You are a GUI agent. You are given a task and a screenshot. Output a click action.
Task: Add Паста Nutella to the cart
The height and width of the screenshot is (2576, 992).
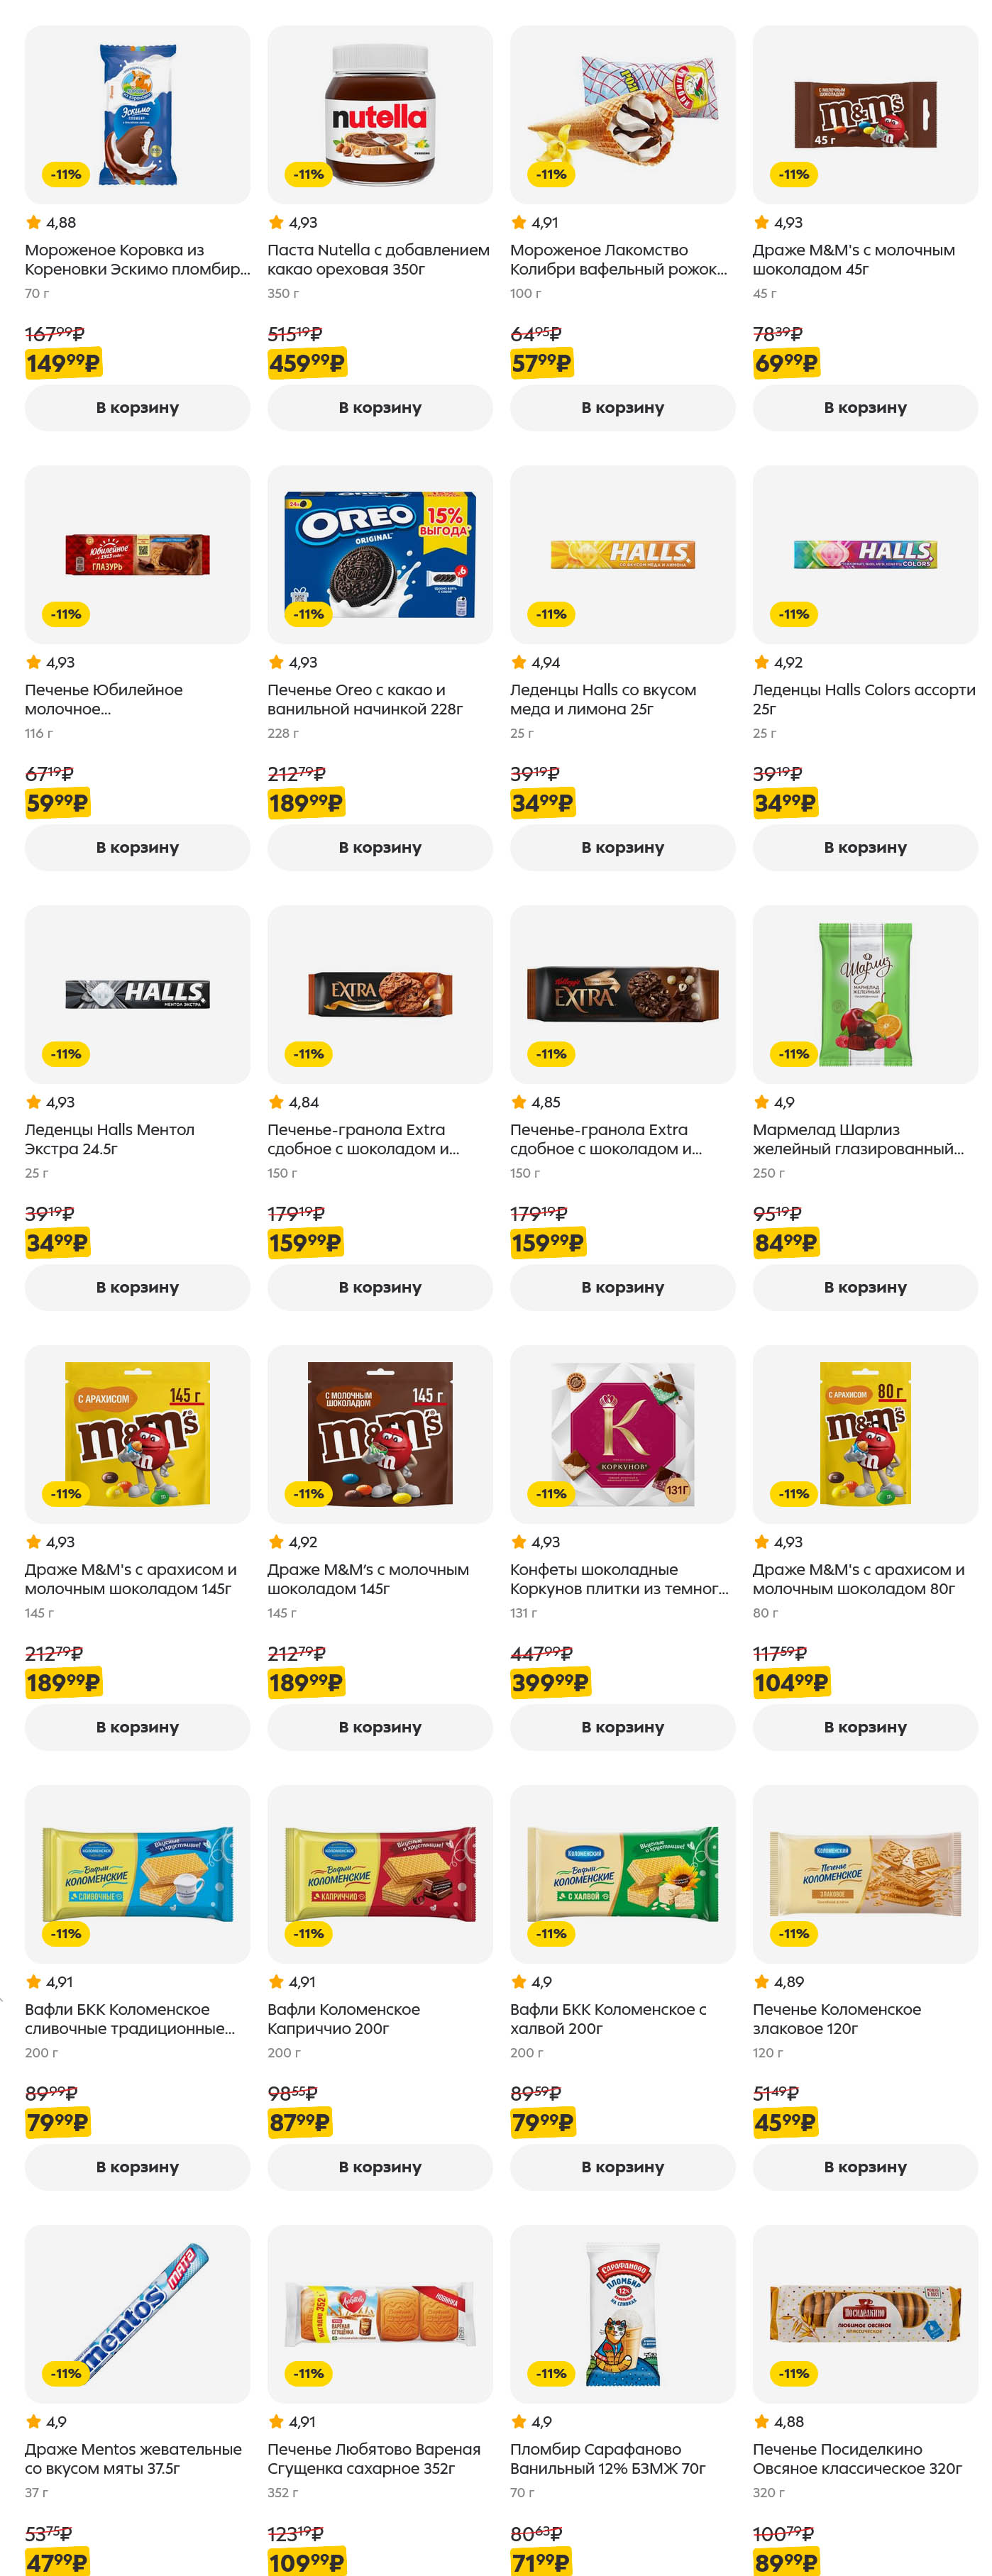379,407
